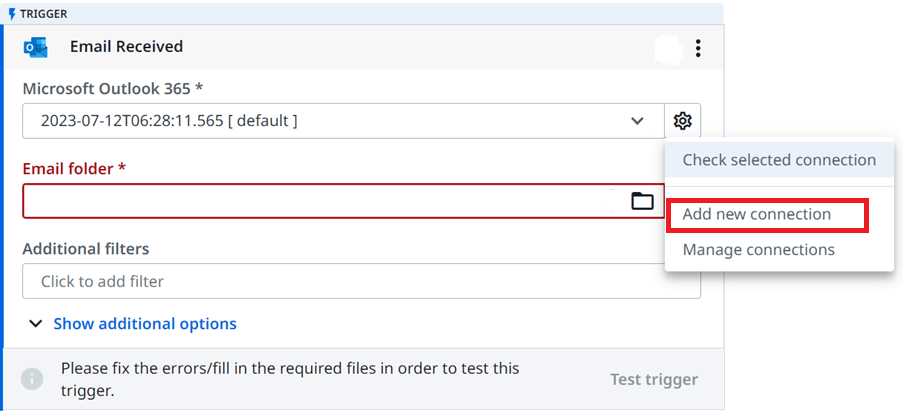Click the selected 2023-07-12T06:28:11.565 default connection text
Image resolution: width=903 pixels, height=413 pixels.
coord(169,121)
